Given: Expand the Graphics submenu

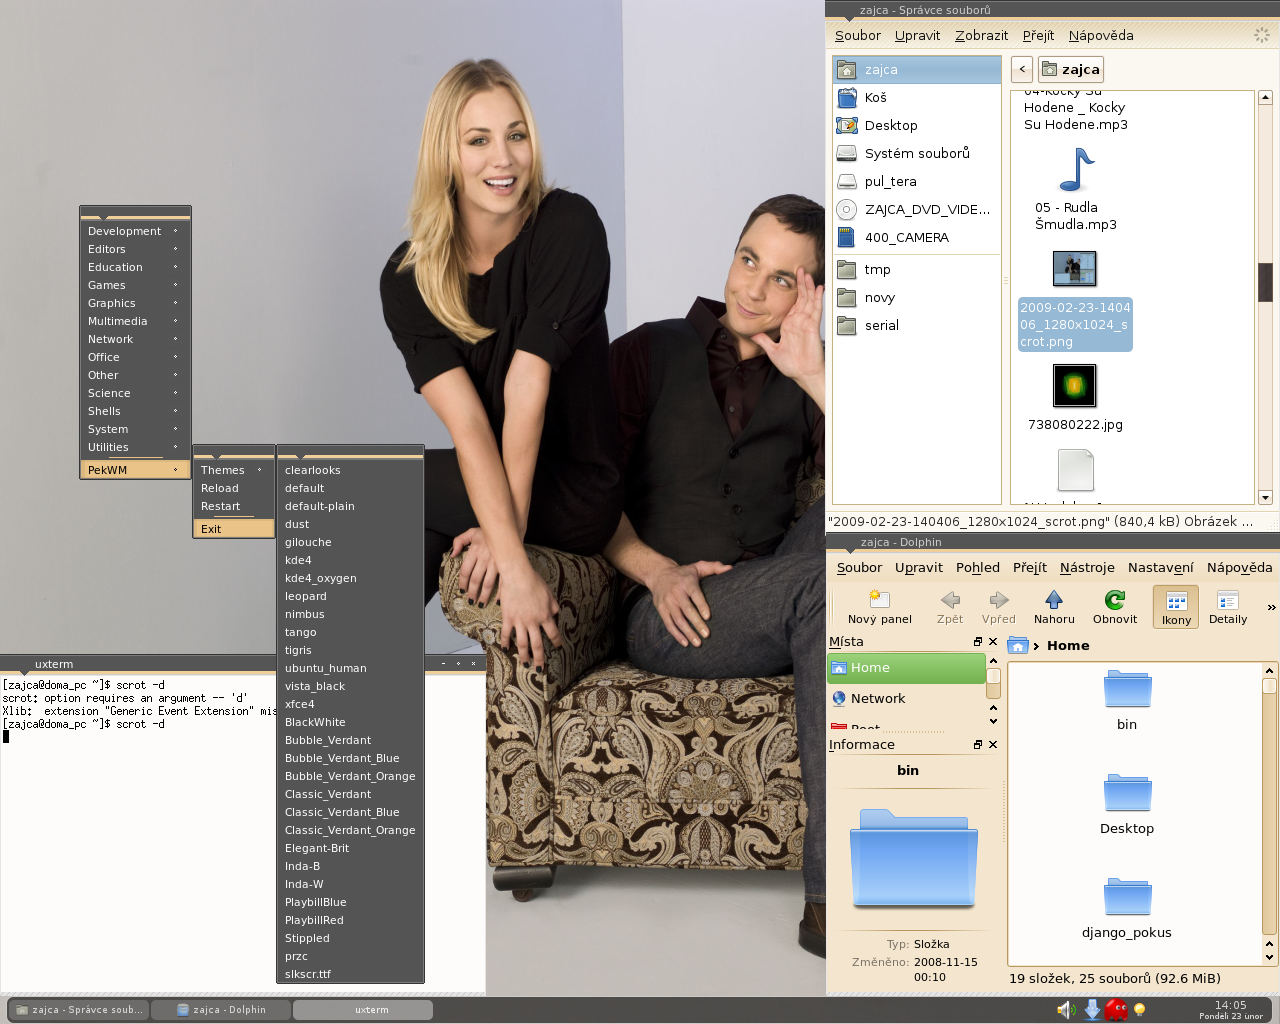Looking at the screenshot, I should point(135,303).
